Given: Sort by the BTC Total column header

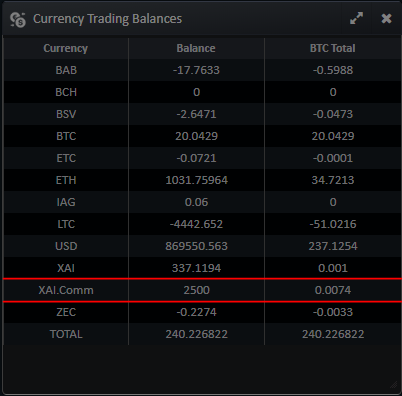Looking at the screenshot, I should point(333,48).
